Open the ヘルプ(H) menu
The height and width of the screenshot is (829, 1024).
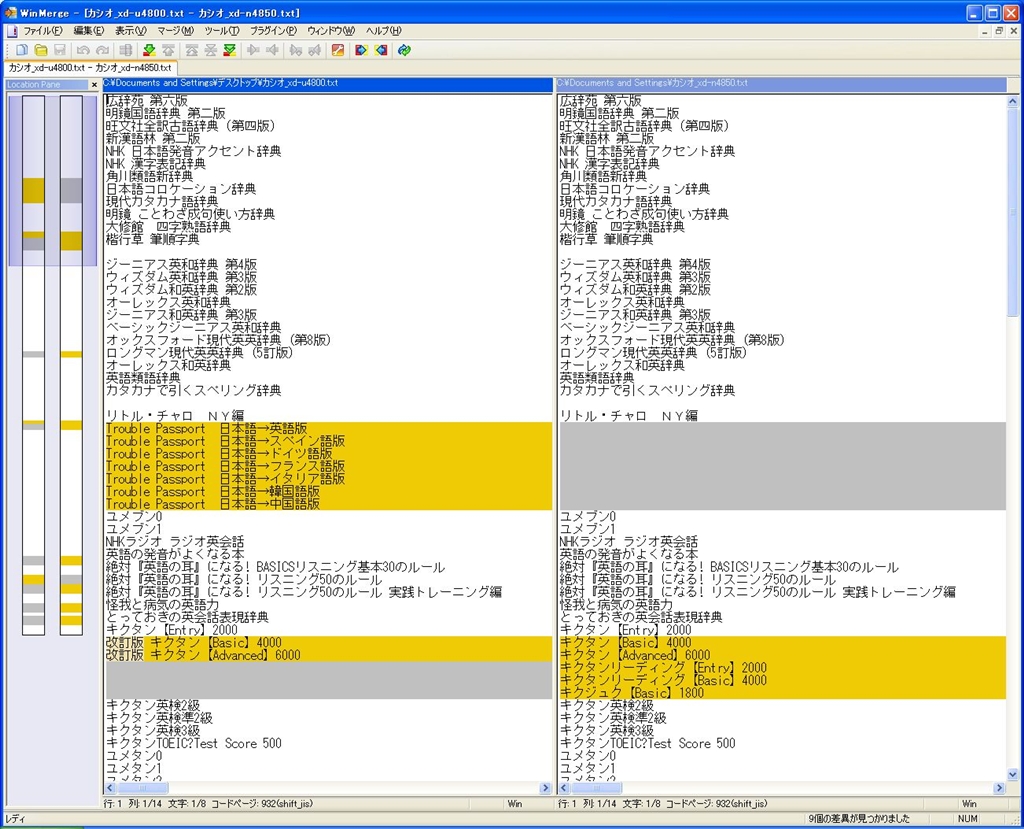click(x=383, y=31)
